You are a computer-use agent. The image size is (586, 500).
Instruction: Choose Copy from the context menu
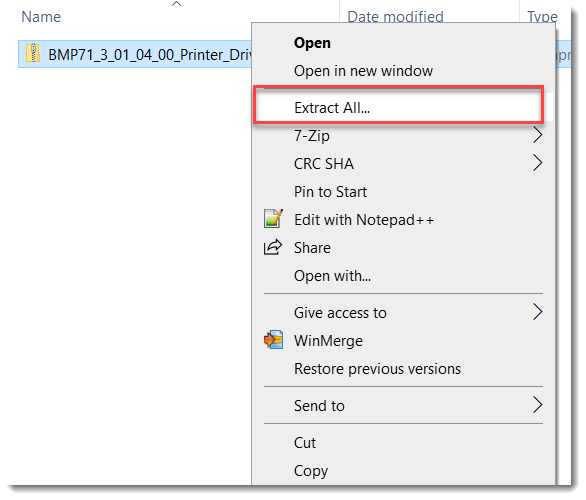coord(311,471)
